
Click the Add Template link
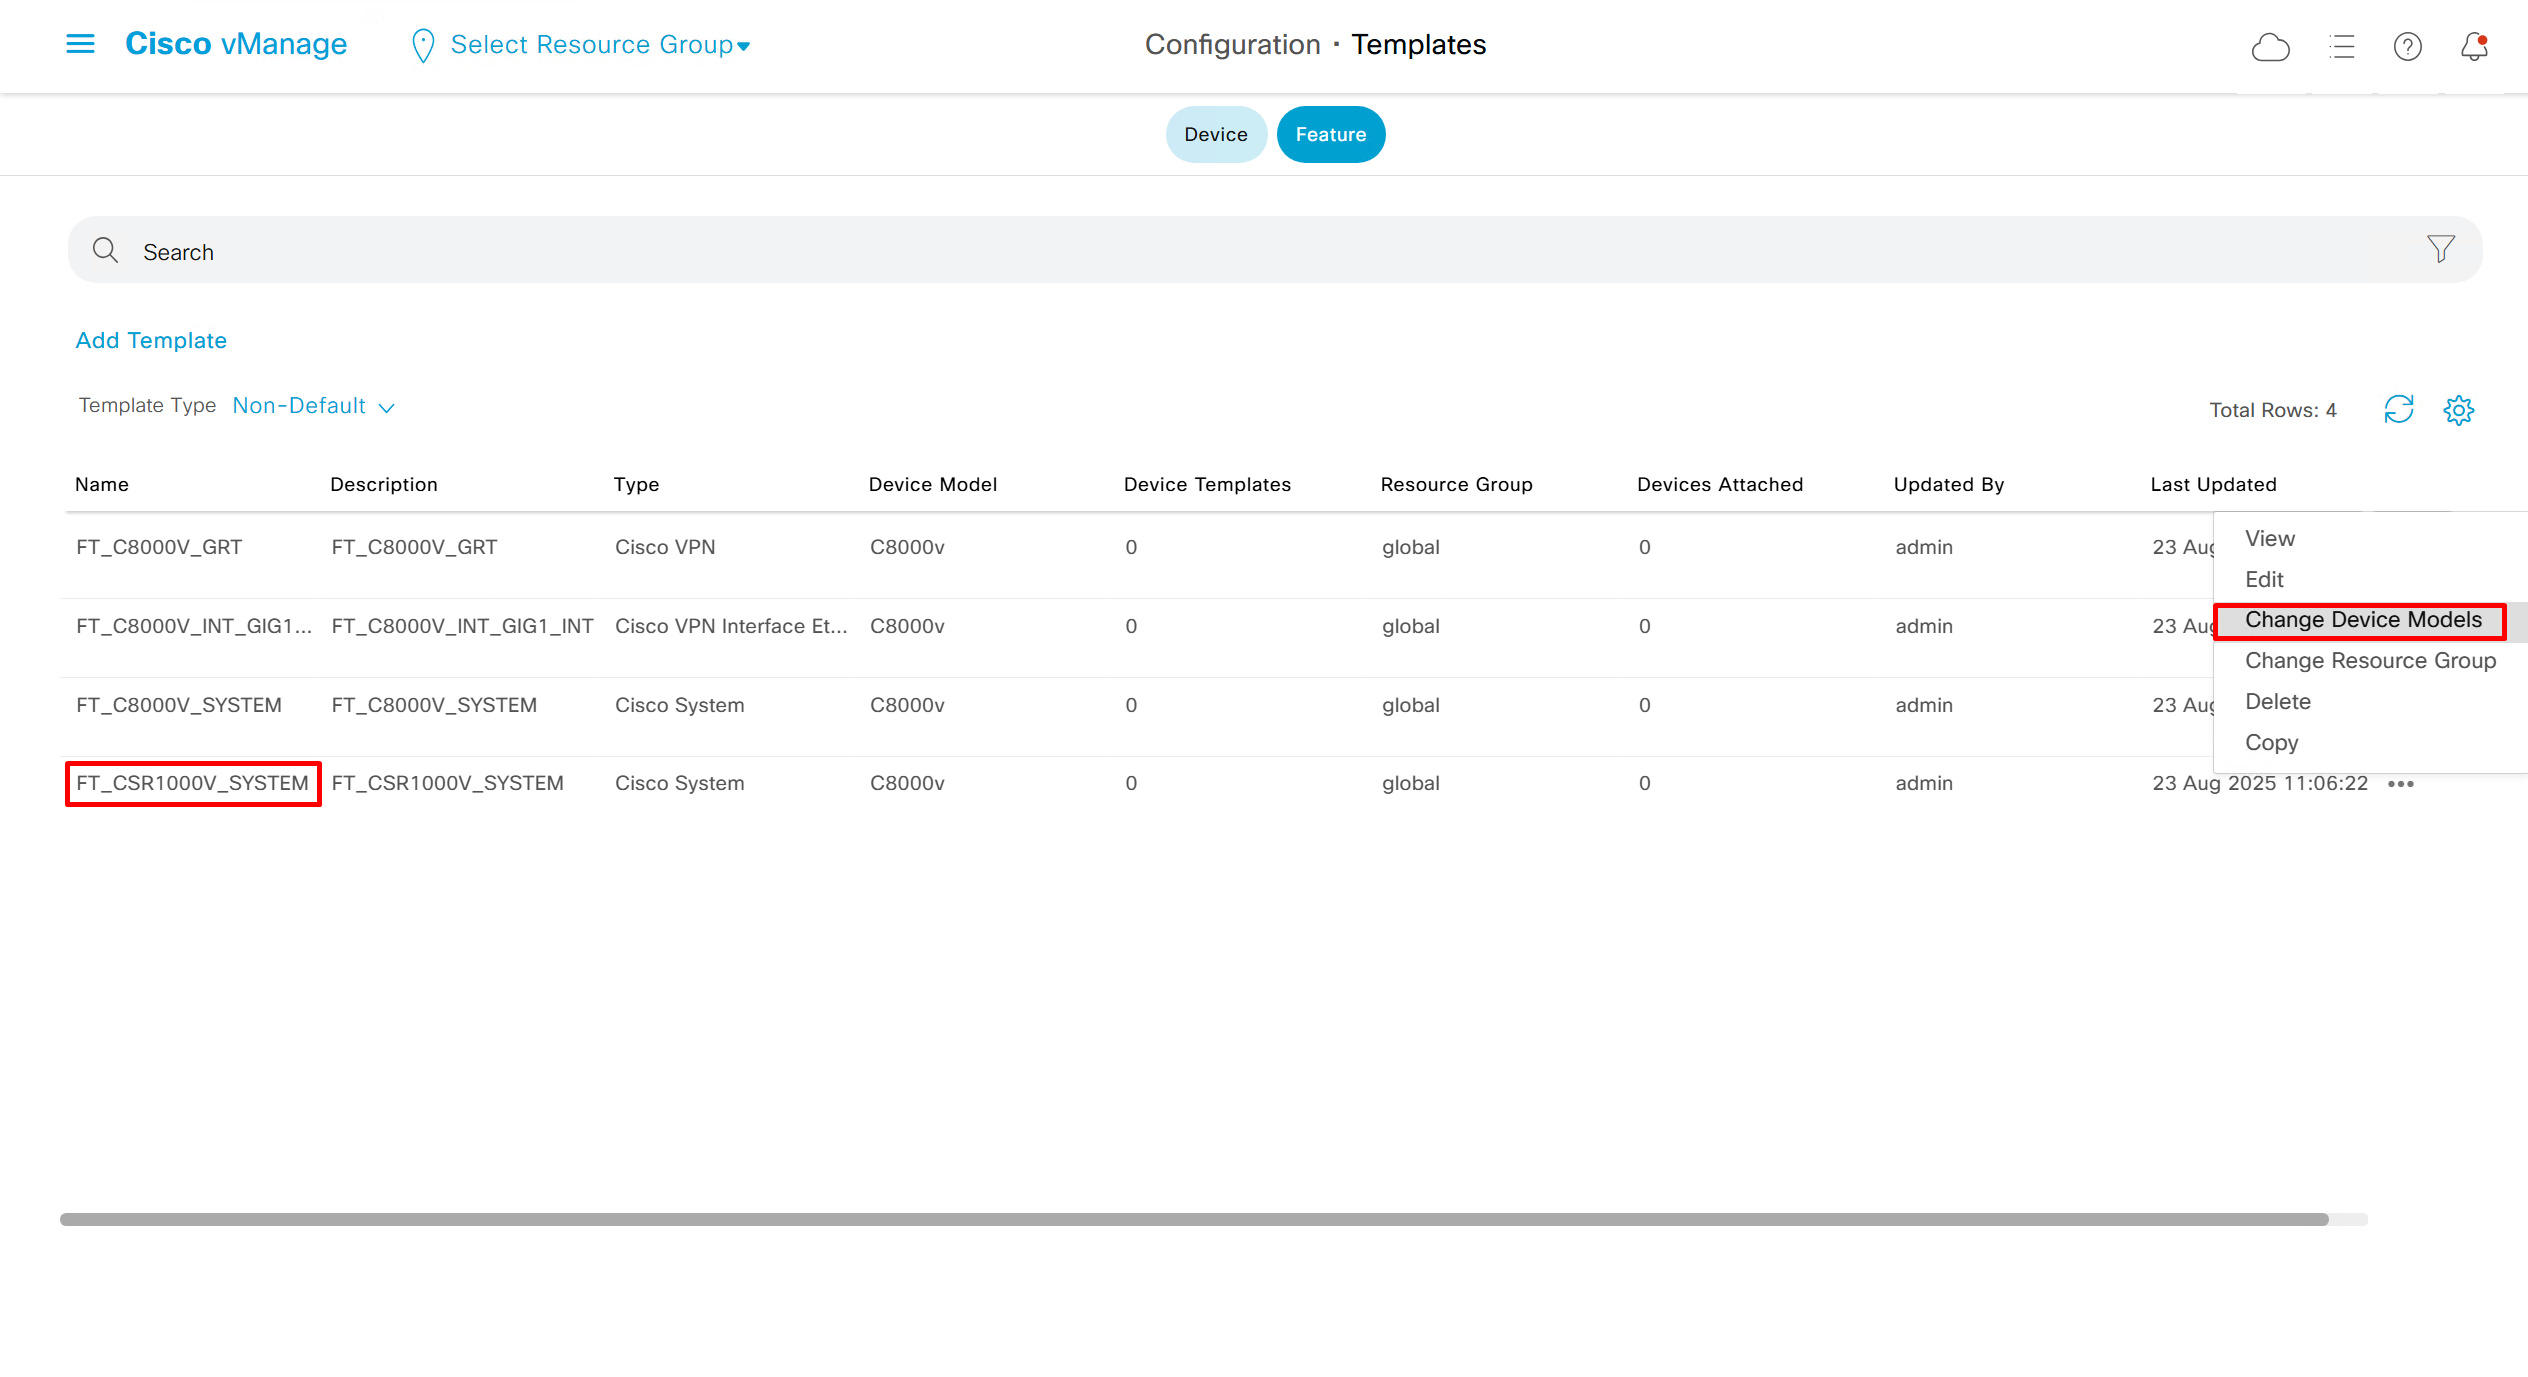[x=151, y=340]
